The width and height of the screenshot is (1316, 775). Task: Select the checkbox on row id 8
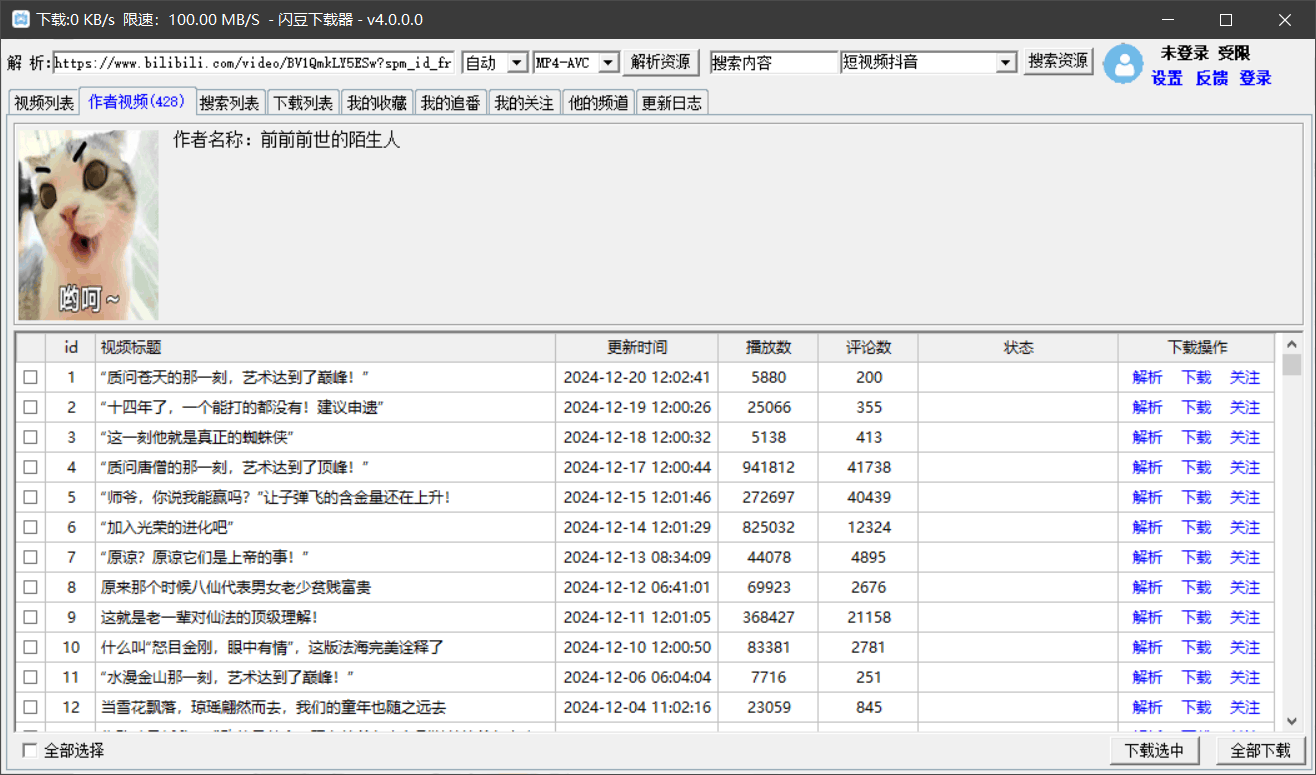point(30,588)
